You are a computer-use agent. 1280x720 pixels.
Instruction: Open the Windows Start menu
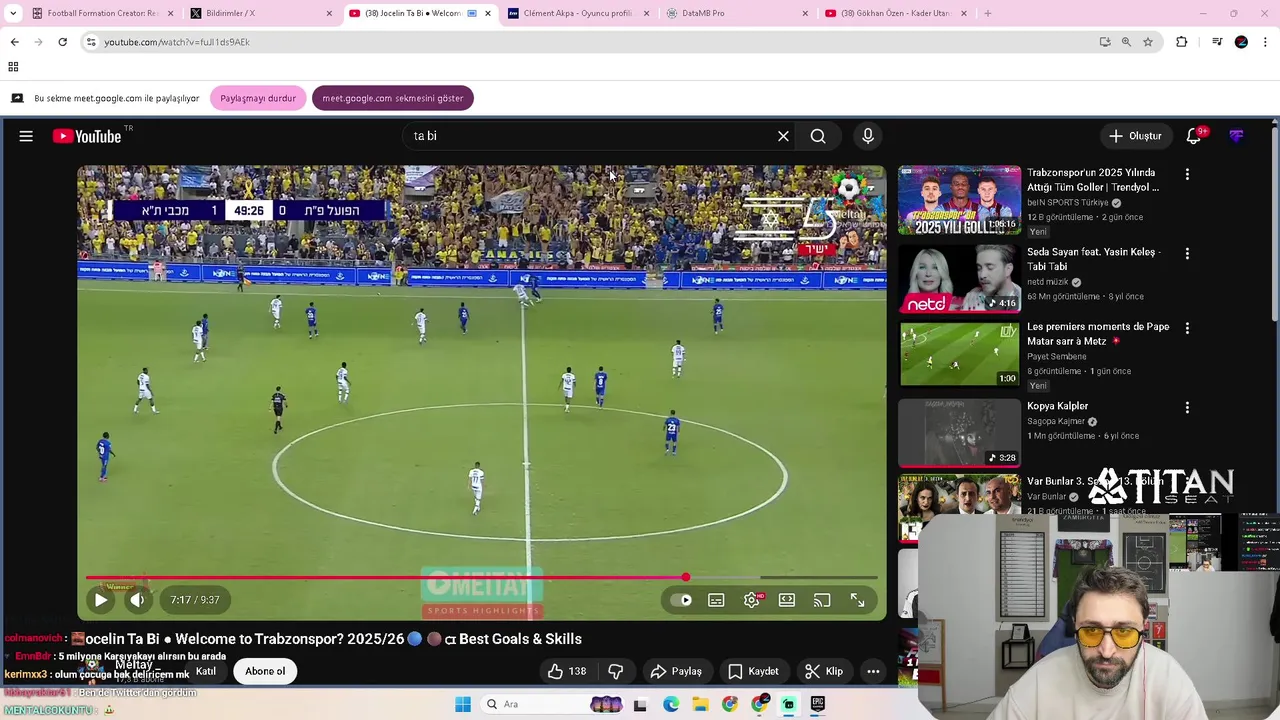tap(463, 704)
